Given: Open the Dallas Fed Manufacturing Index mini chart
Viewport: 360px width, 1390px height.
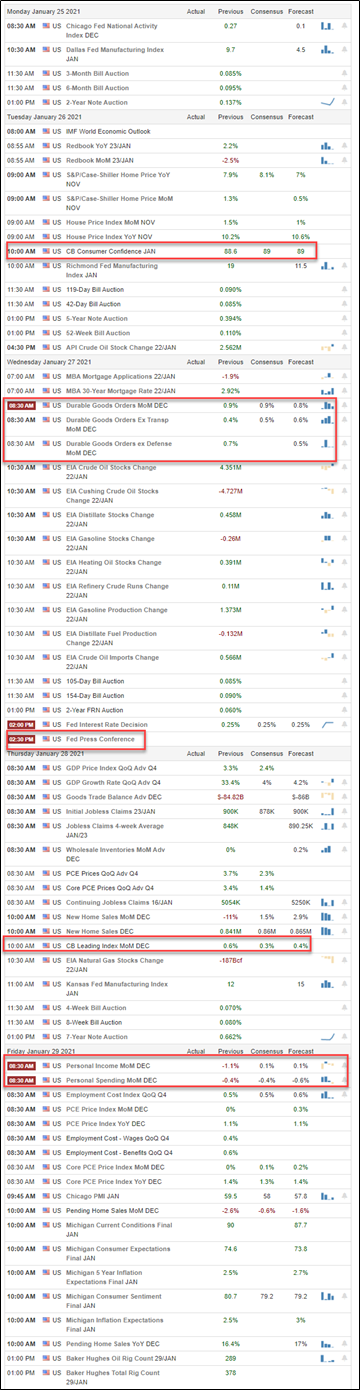Looking at the screenshot, I should 328,49.
